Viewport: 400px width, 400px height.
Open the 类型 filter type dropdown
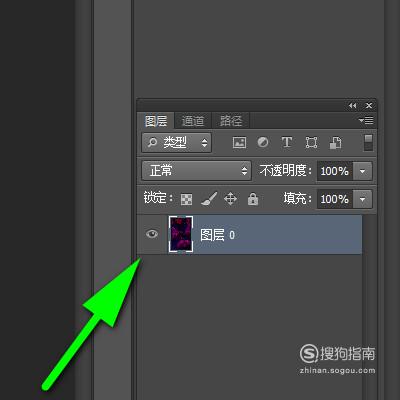point(176,143)
